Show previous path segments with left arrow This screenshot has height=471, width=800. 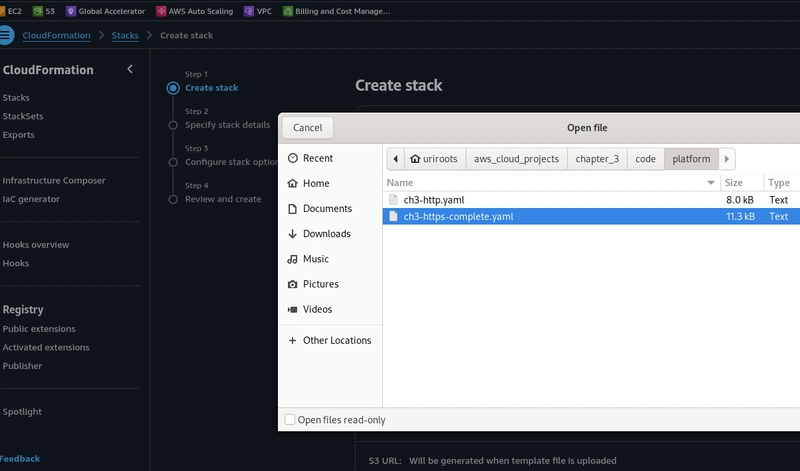pyautogui.click(x=395, y=159)
